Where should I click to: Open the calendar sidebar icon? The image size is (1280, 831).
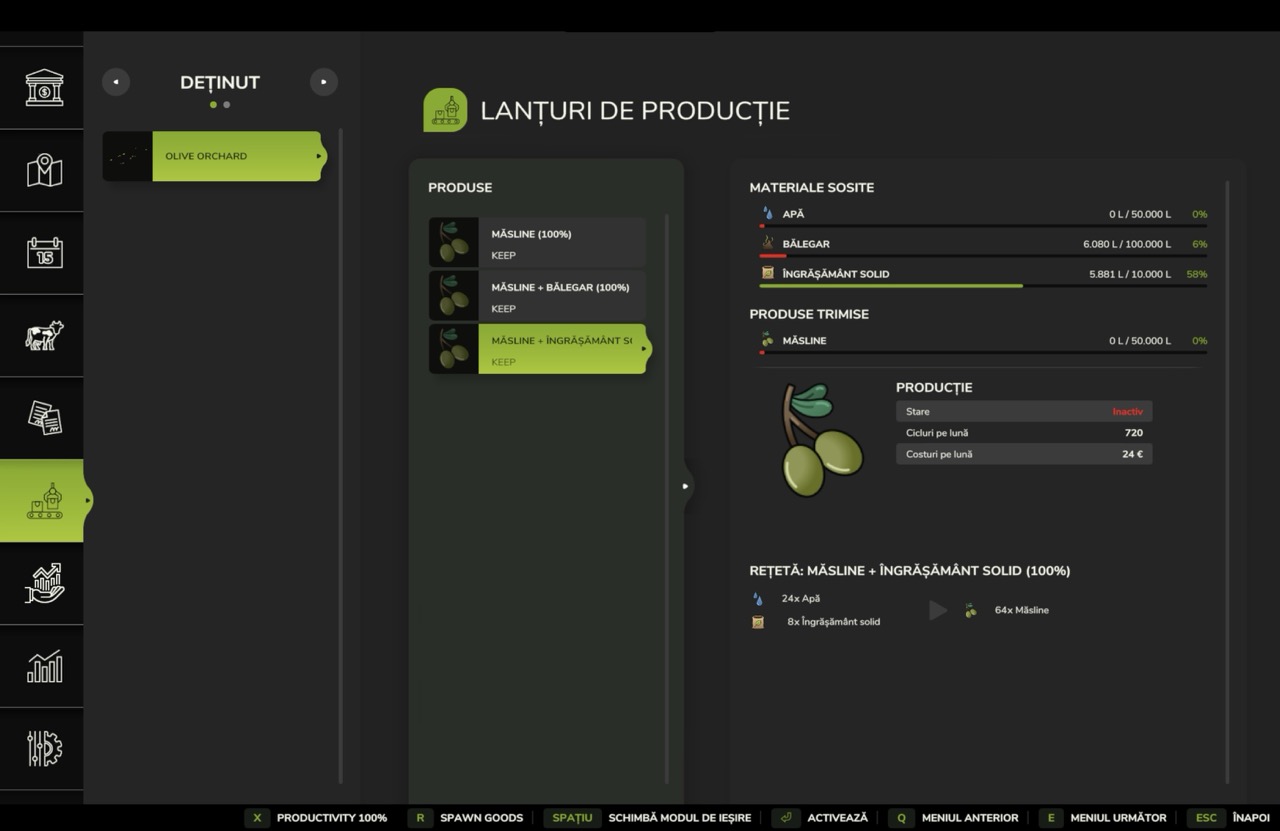click(x=44, y=253)
